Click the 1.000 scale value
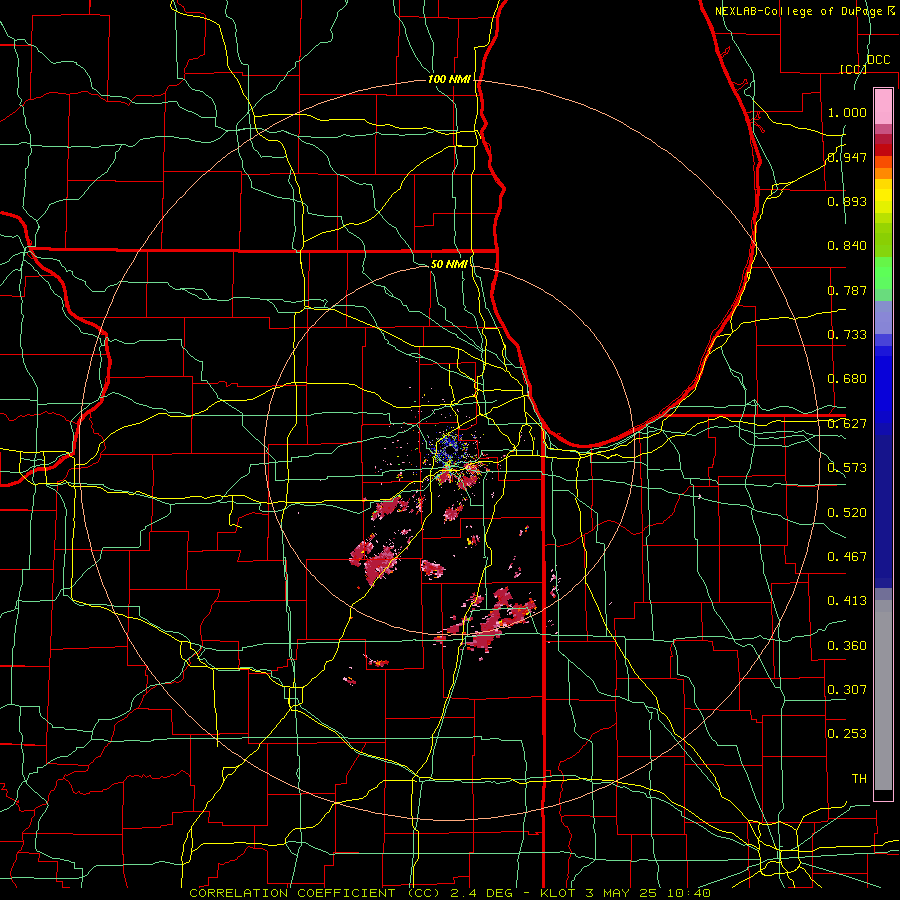 click(x=847, y=112)
